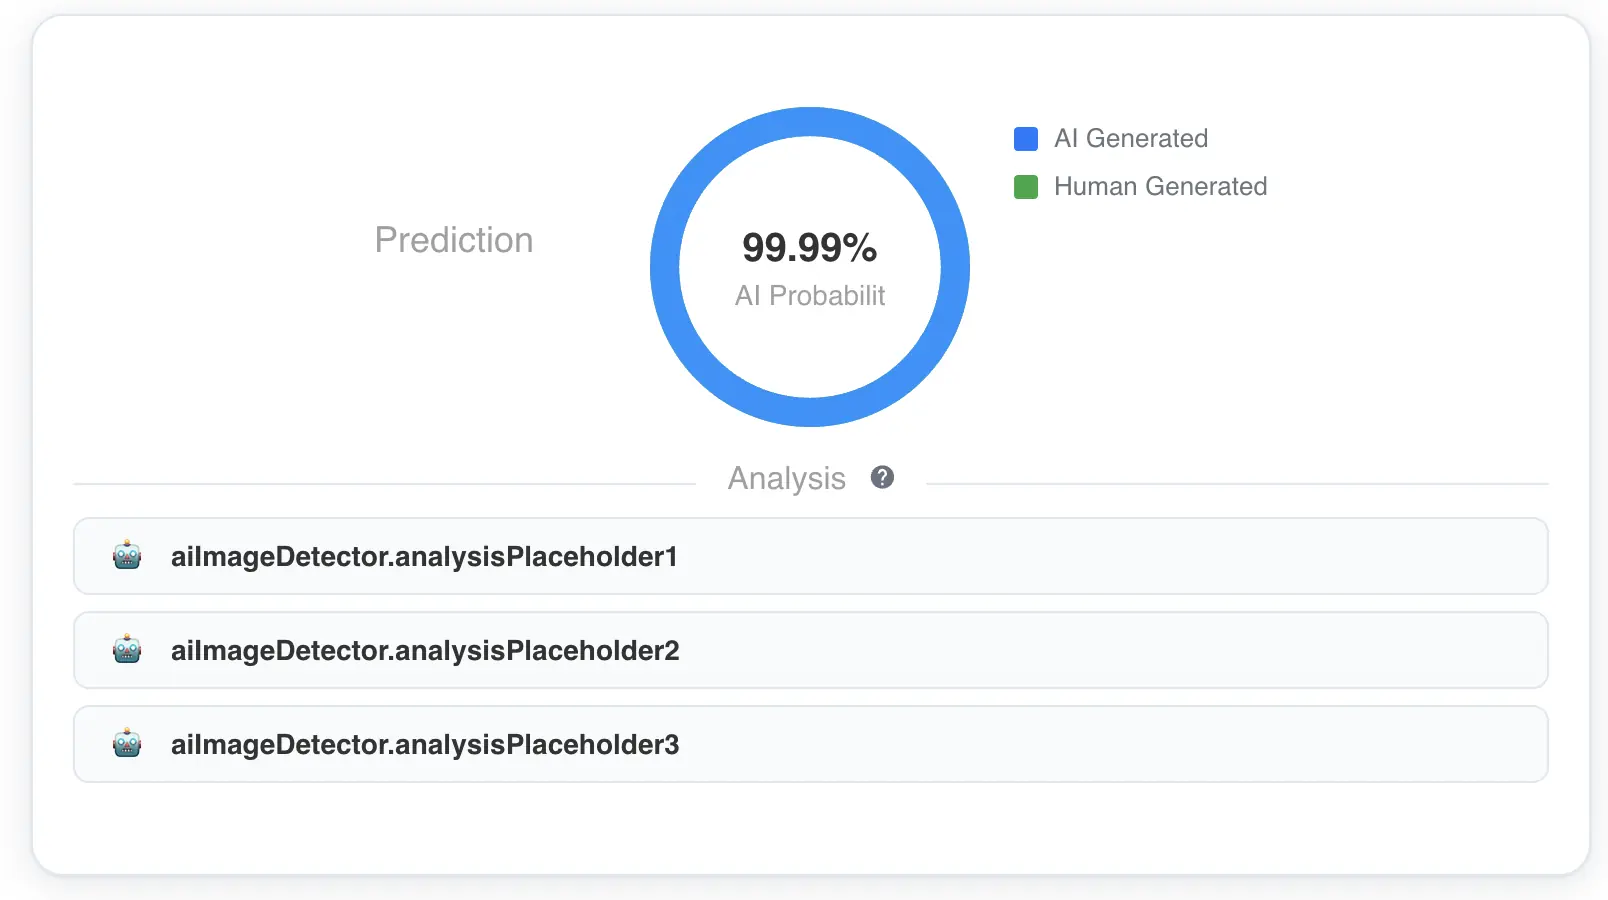Toggle the Human Generated legend label
Screen dimensions: 1608x900
1160,186
